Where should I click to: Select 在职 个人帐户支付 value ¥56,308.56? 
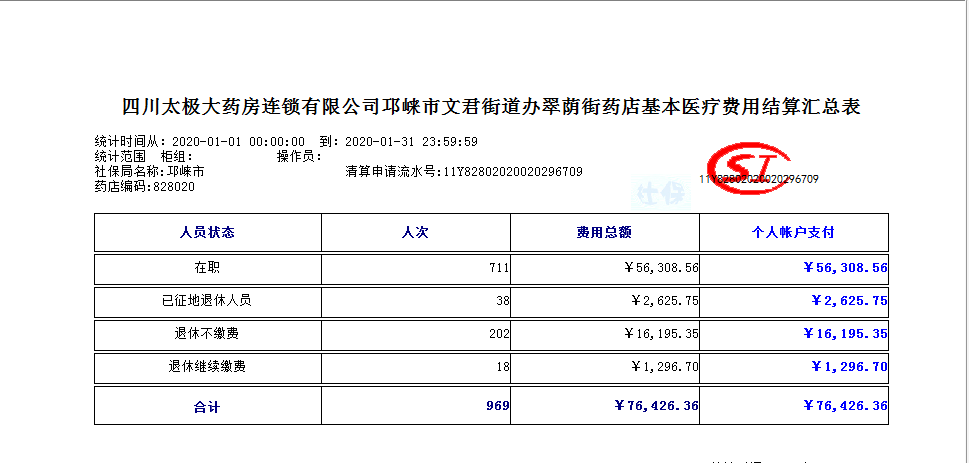(845, 268)
